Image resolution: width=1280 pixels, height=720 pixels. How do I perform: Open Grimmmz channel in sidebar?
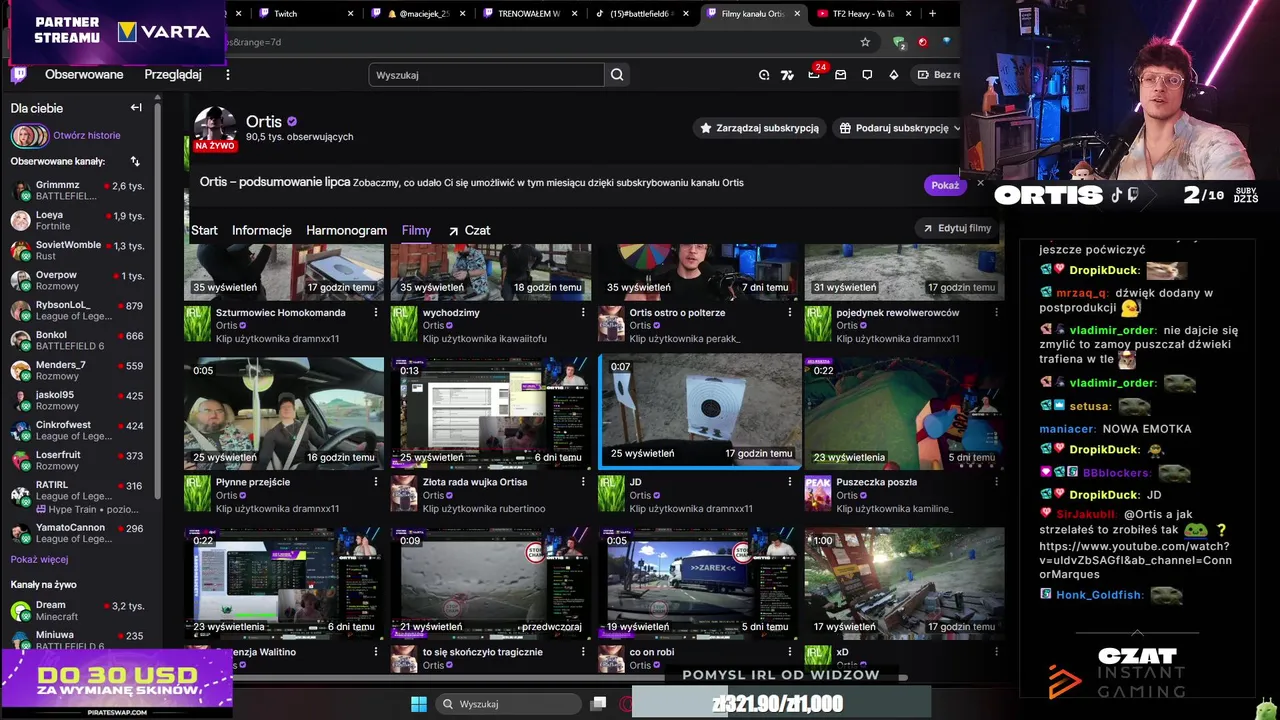coord(78,190)
